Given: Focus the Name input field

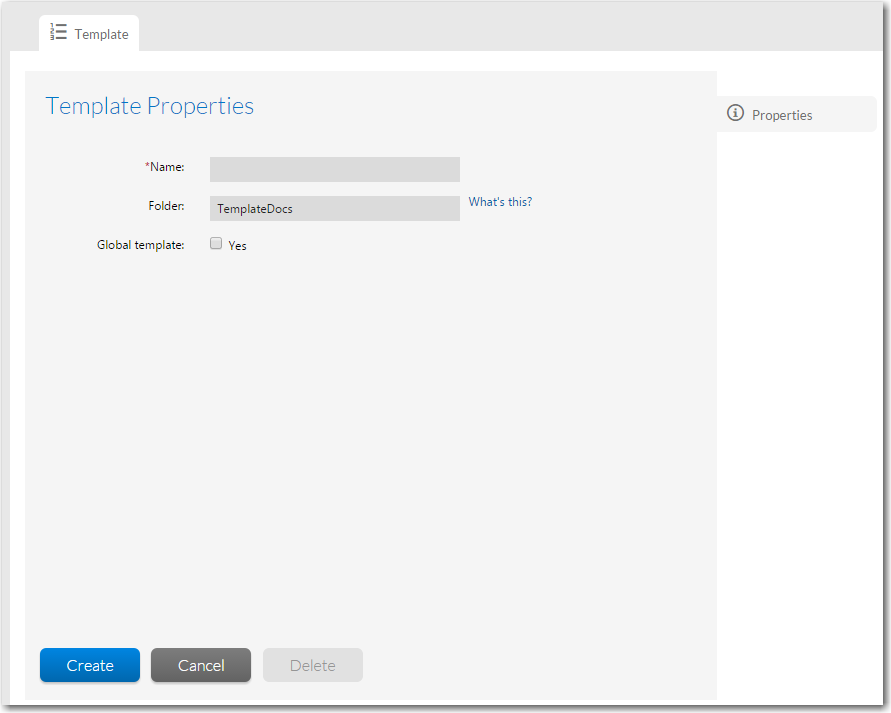Looking at the screenshot, I should [x=335, y=169].
